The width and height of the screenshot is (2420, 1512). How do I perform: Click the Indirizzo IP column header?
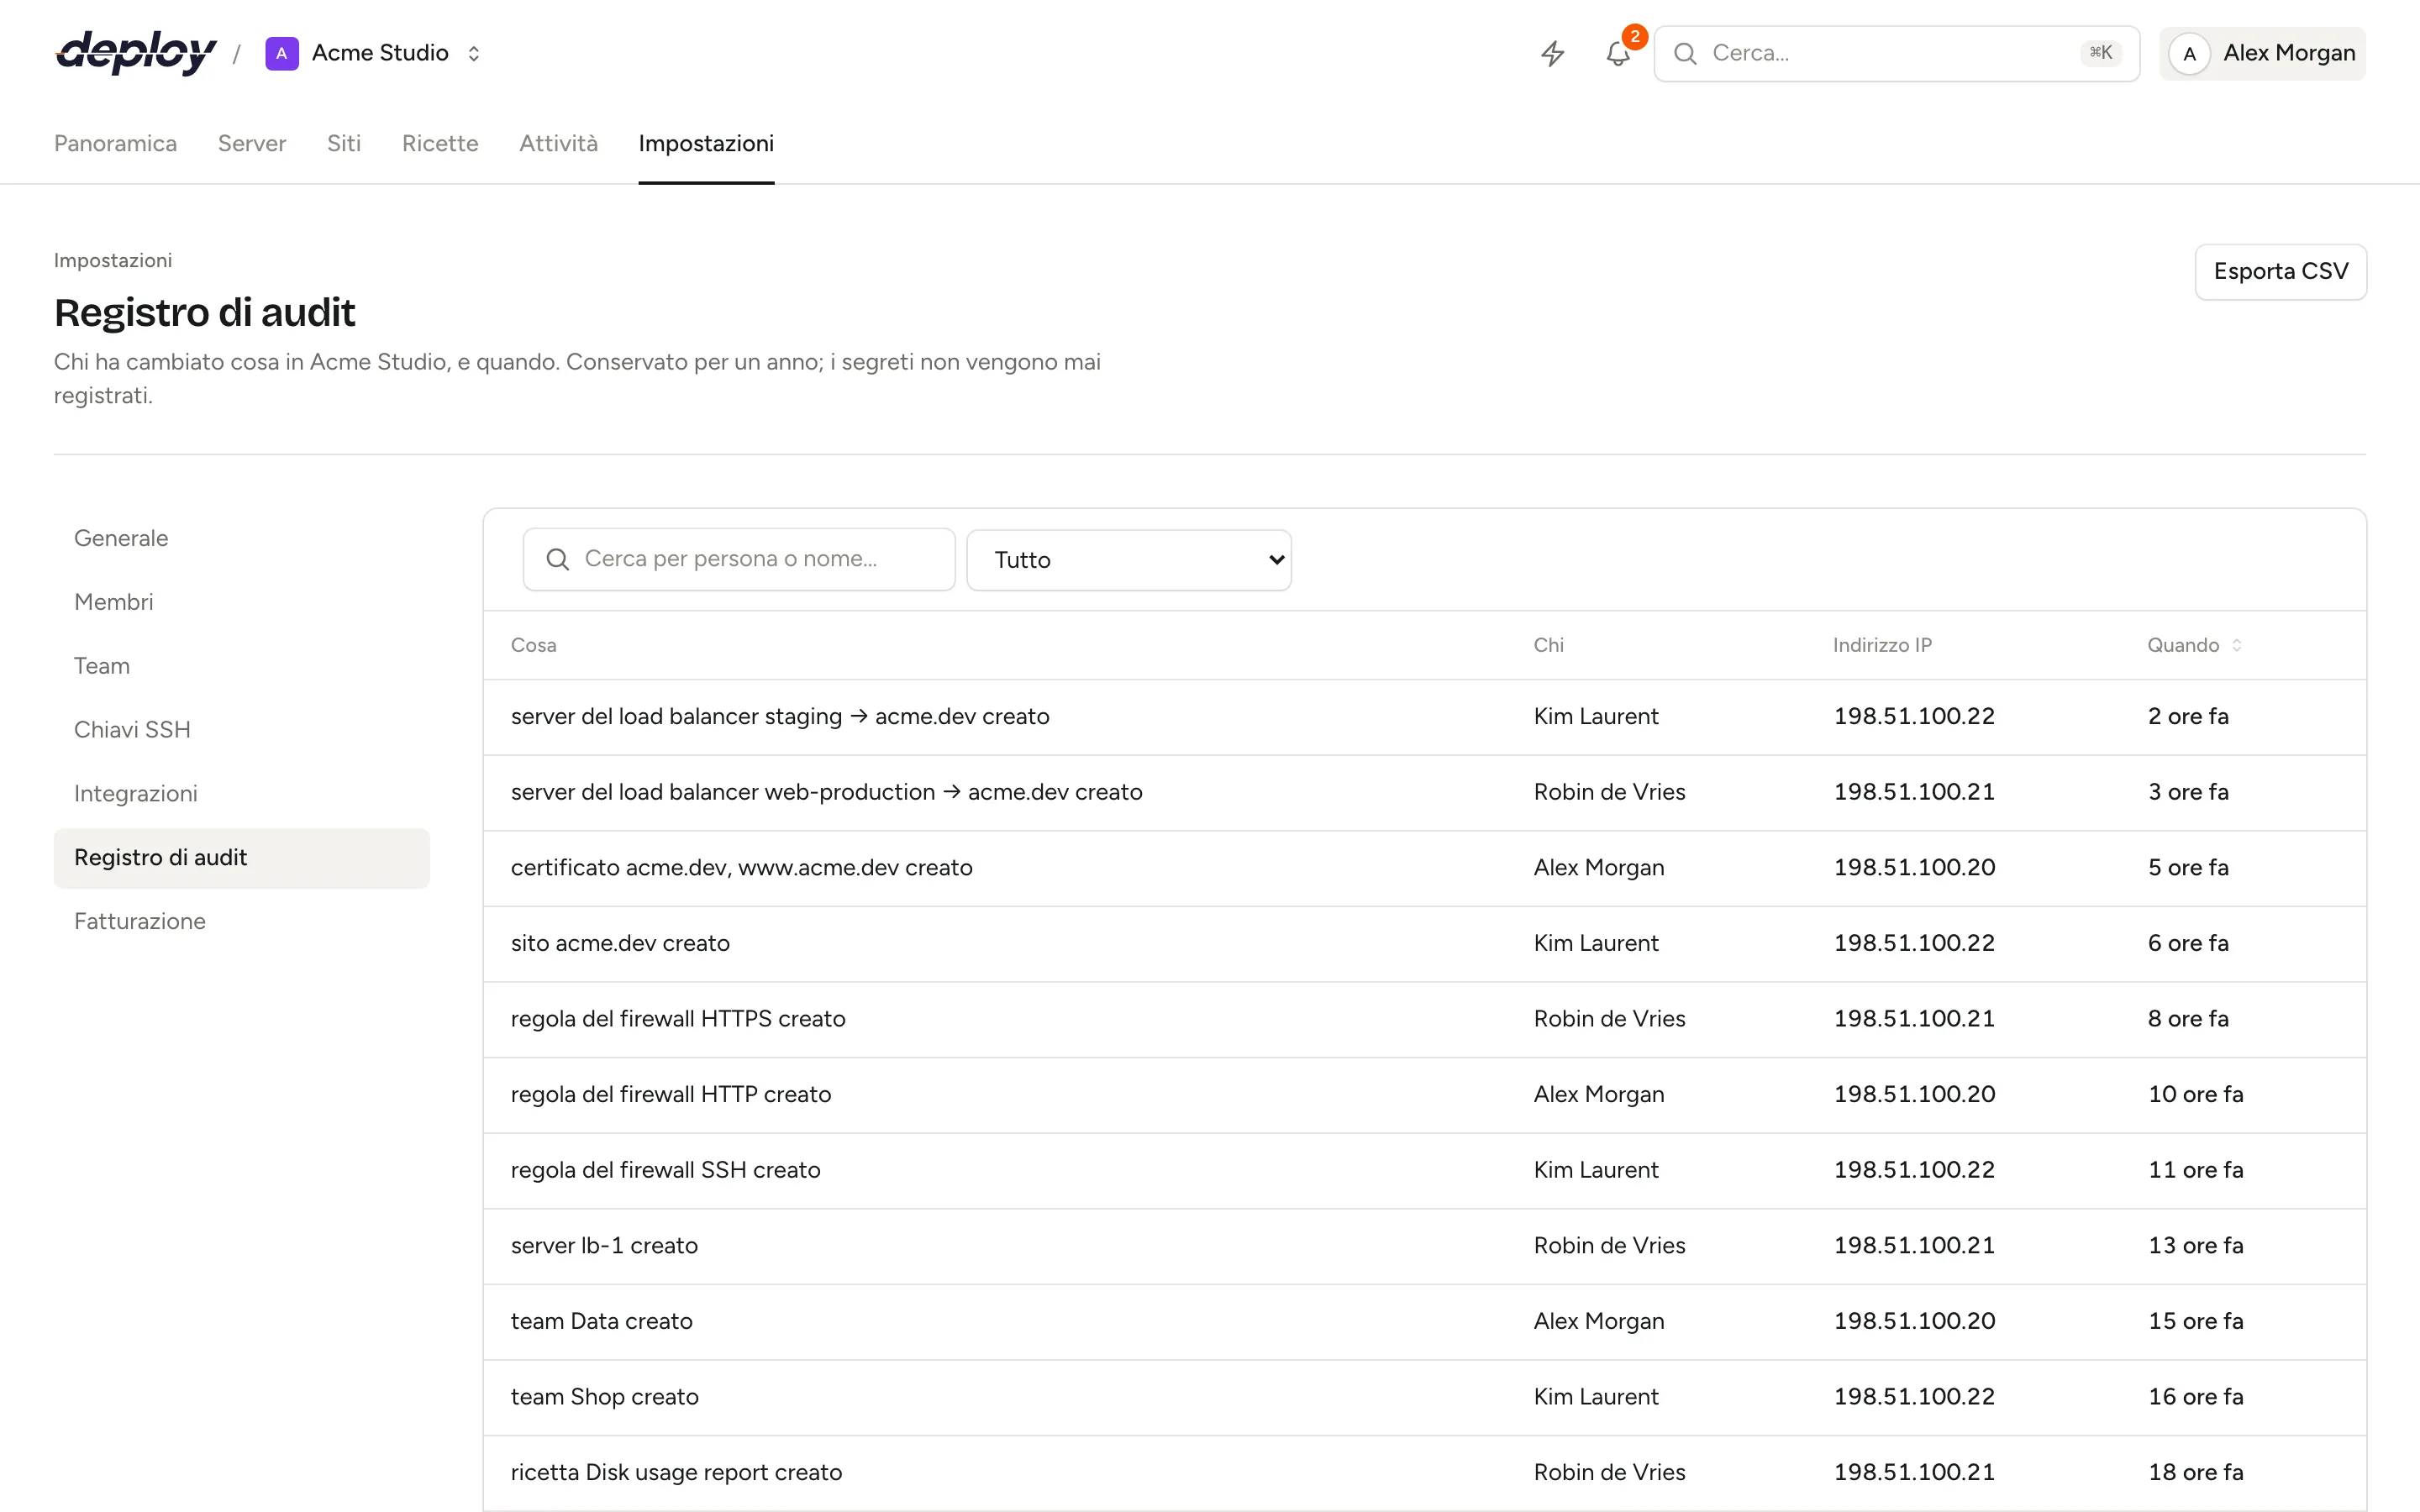(x=1882, y=645)
